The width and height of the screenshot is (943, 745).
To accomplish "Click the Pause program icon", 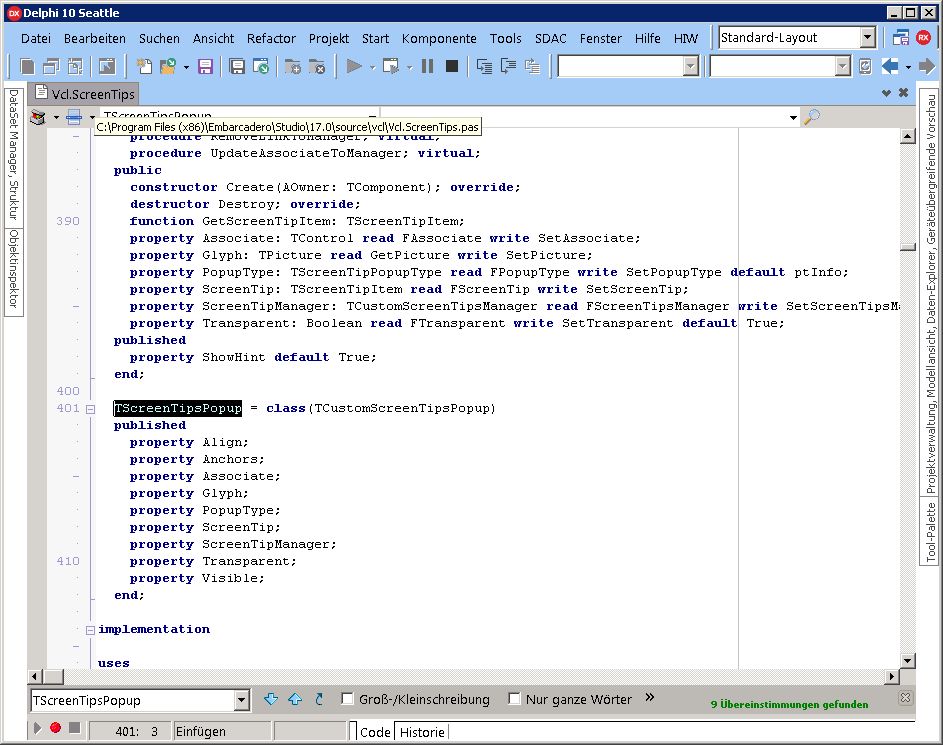I will (x=428, y=66).
